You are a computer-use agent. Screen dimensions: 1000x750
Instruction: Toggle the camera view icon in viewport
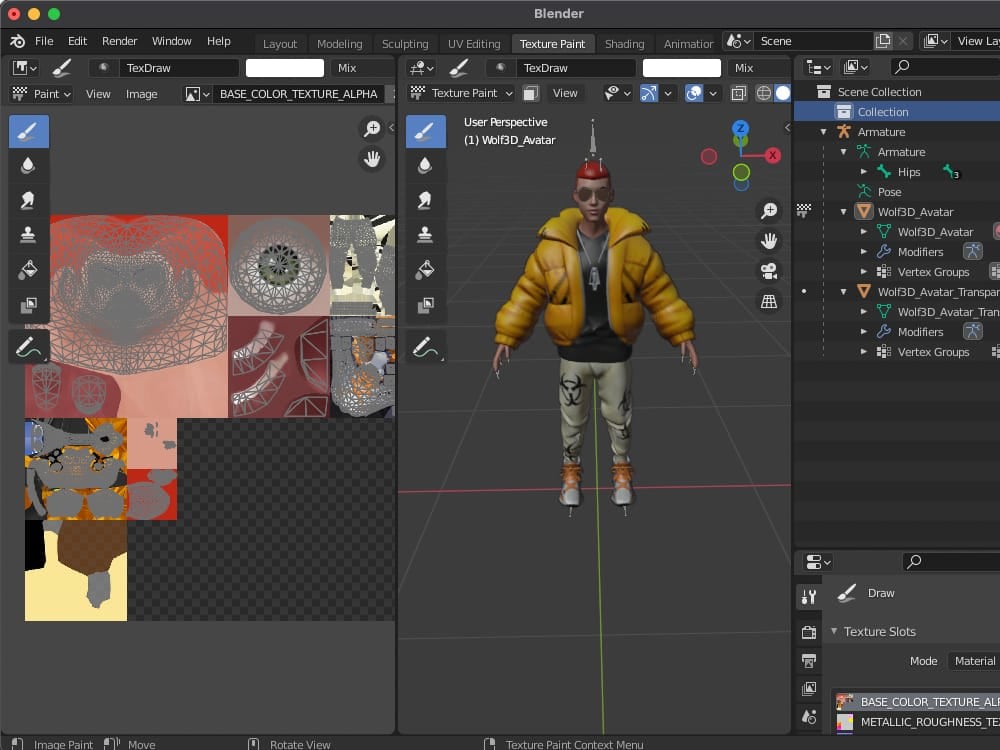[x=769, y=271]
